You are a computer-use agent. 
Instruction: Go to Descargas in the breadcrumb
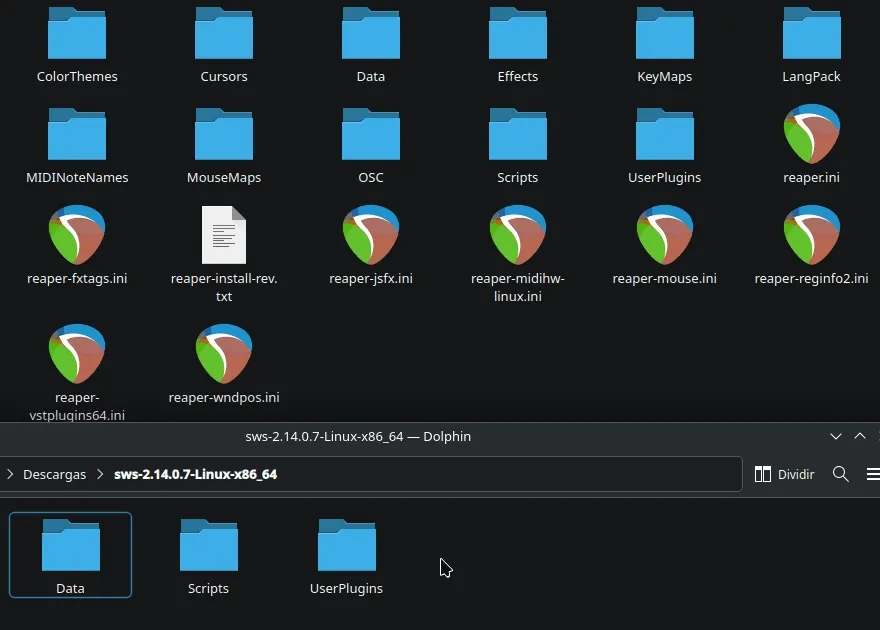pyautogui.click(x=54, y=475)
